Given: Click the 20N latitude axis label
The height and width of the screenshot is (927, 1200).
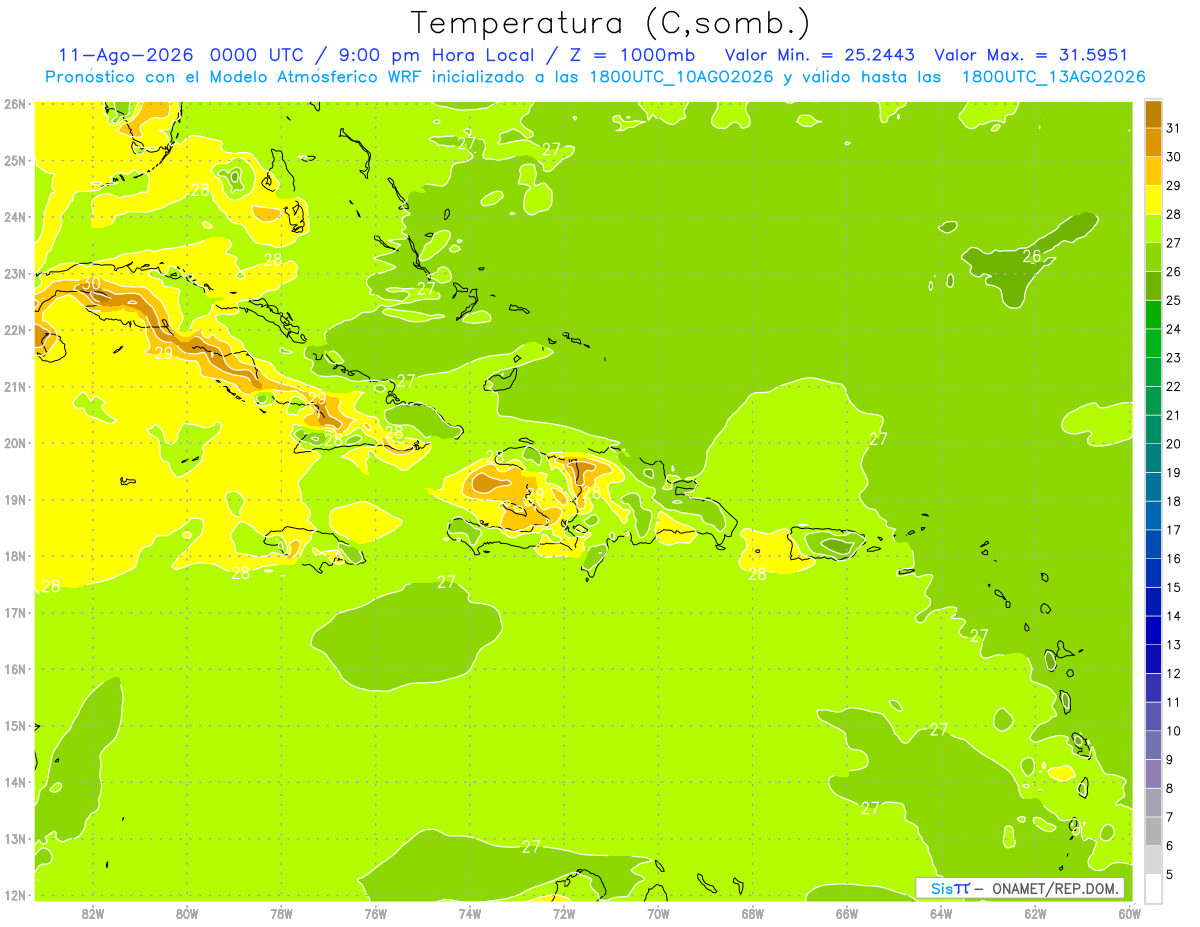Looking at the screenshot, I should pyautogui.click(x=15, y=443).
